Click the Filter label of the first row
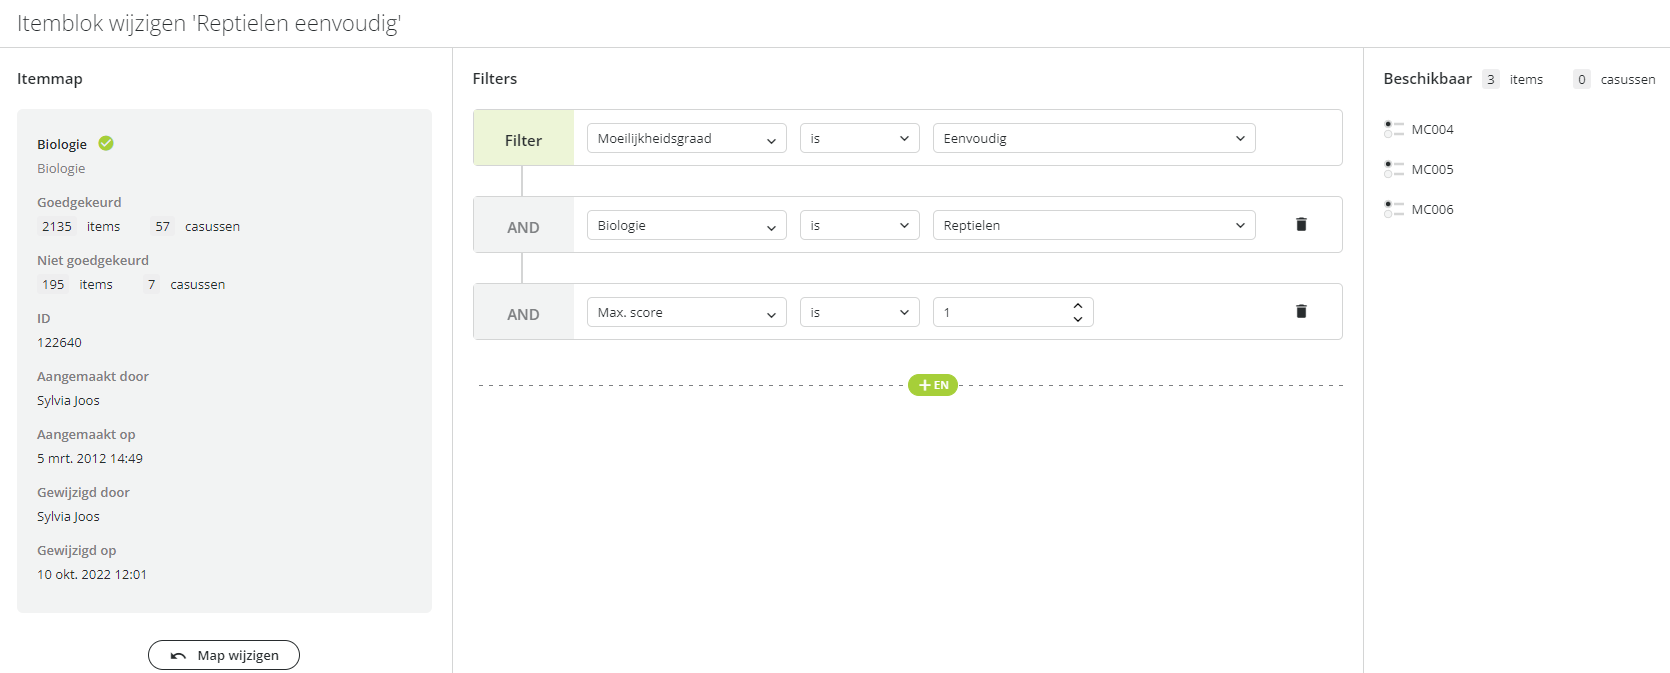1670x673 pixels. [x=523, y=140]
